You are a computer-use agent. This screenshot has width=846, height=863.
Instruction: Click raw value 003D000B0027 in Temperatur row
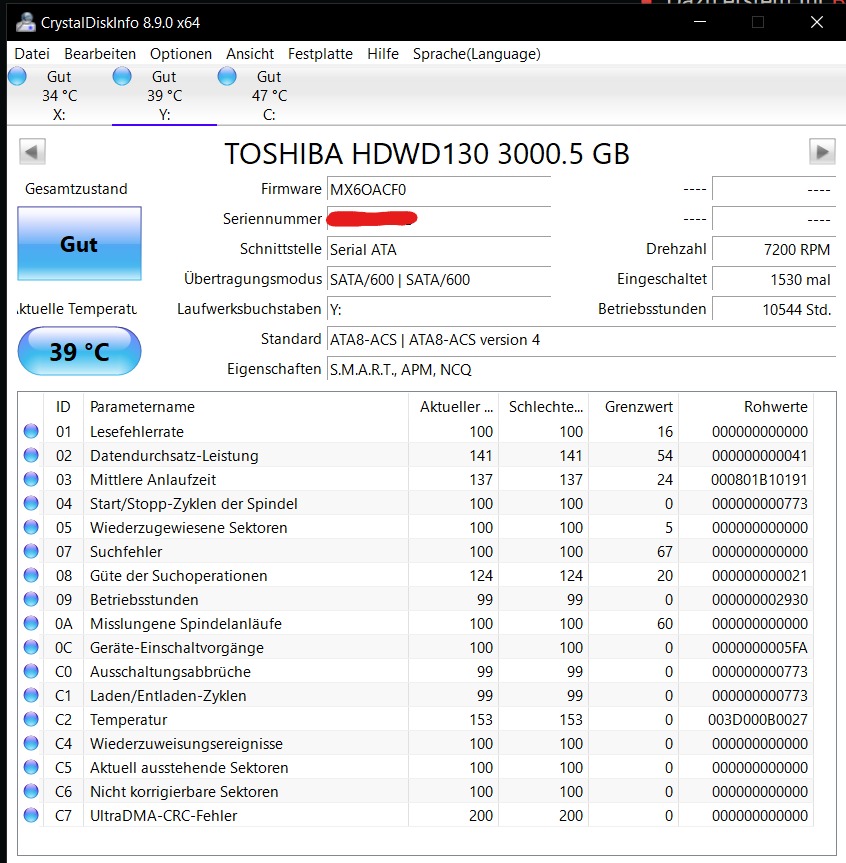(757, 719)
